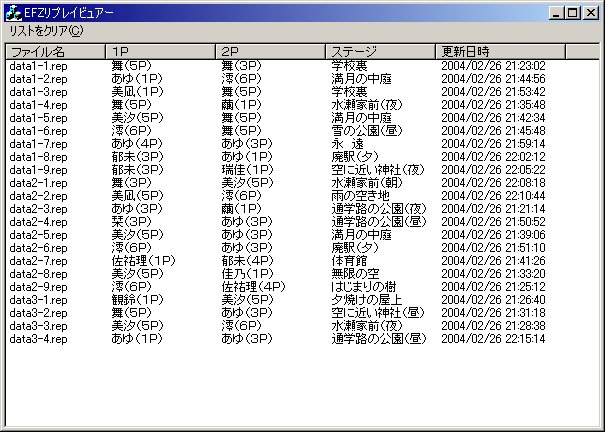Screen dimensions: 605x432
Task: Open the リストをクリア menu
Action: pyautogui.click(x=46, y=31)
